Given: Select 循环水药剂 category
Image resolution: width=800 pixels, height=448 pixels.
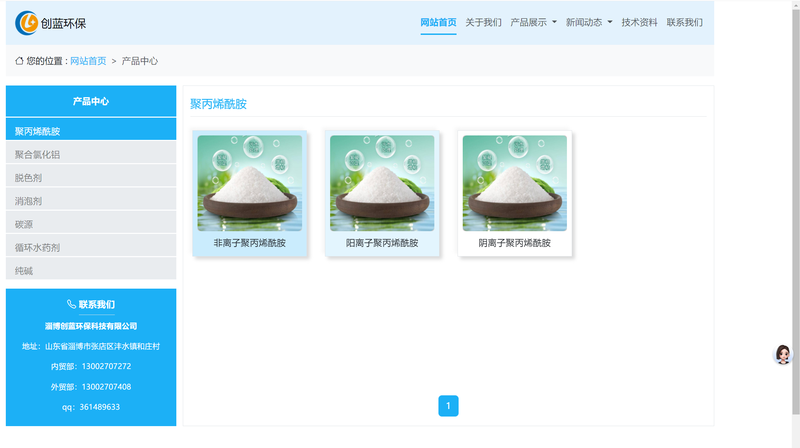Looking at the screenshot, I should (x=91, y=247).
